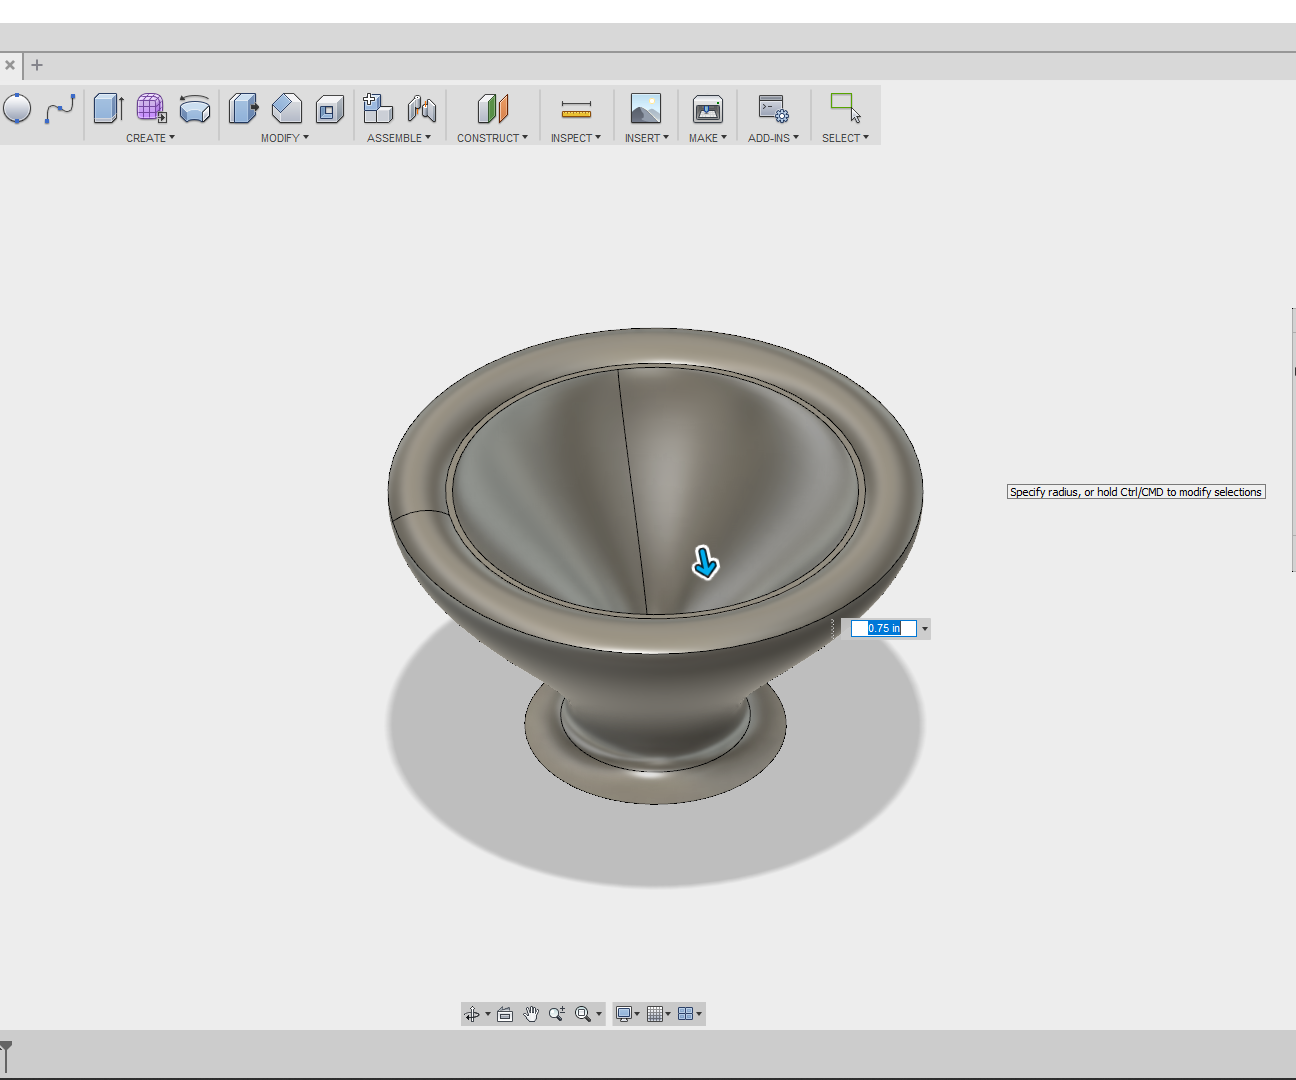Expand the MODIFY dropdown
This screenshot has width=1296, height=1080.
(x=284, y=138)
